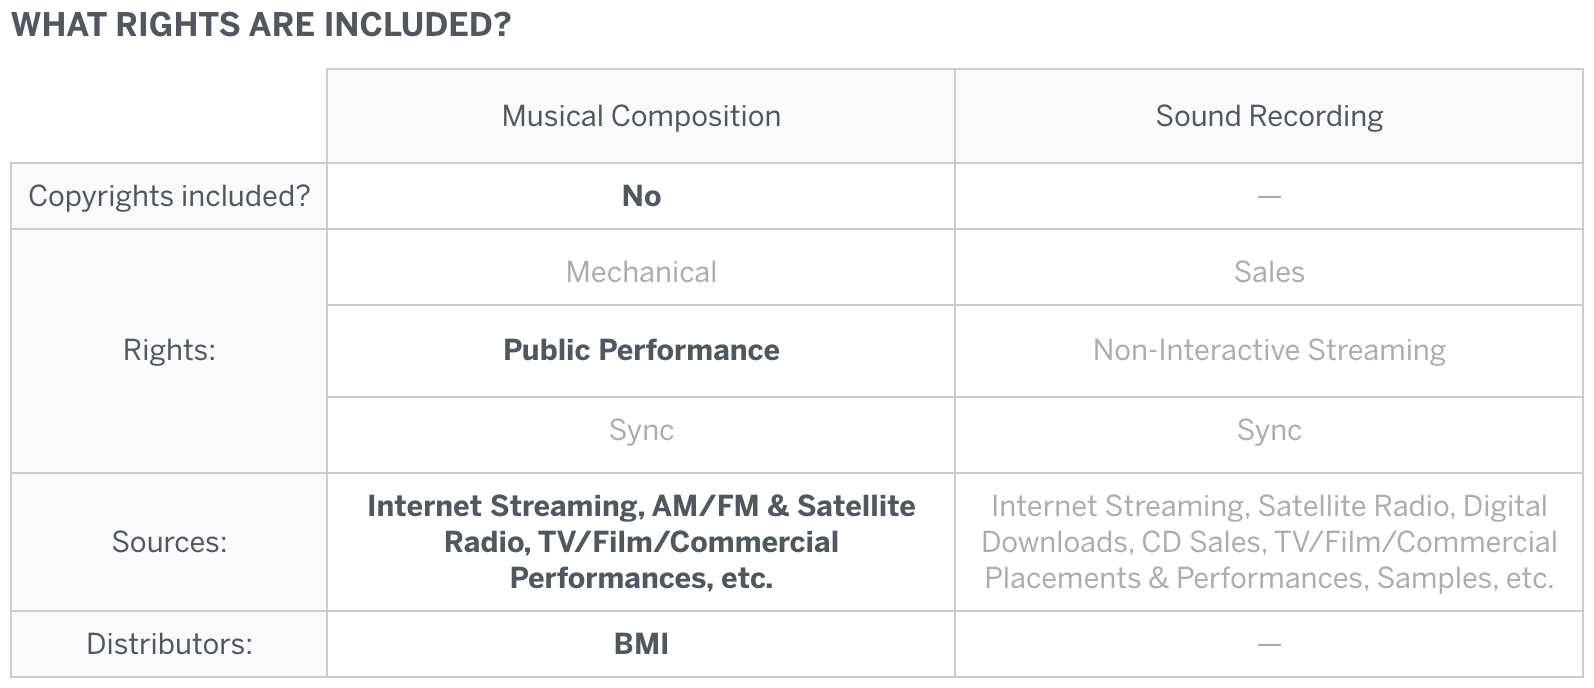This screenshot has width=1594, height=688.
Task: Click the 'Sources:' row label
Action: 169,542
